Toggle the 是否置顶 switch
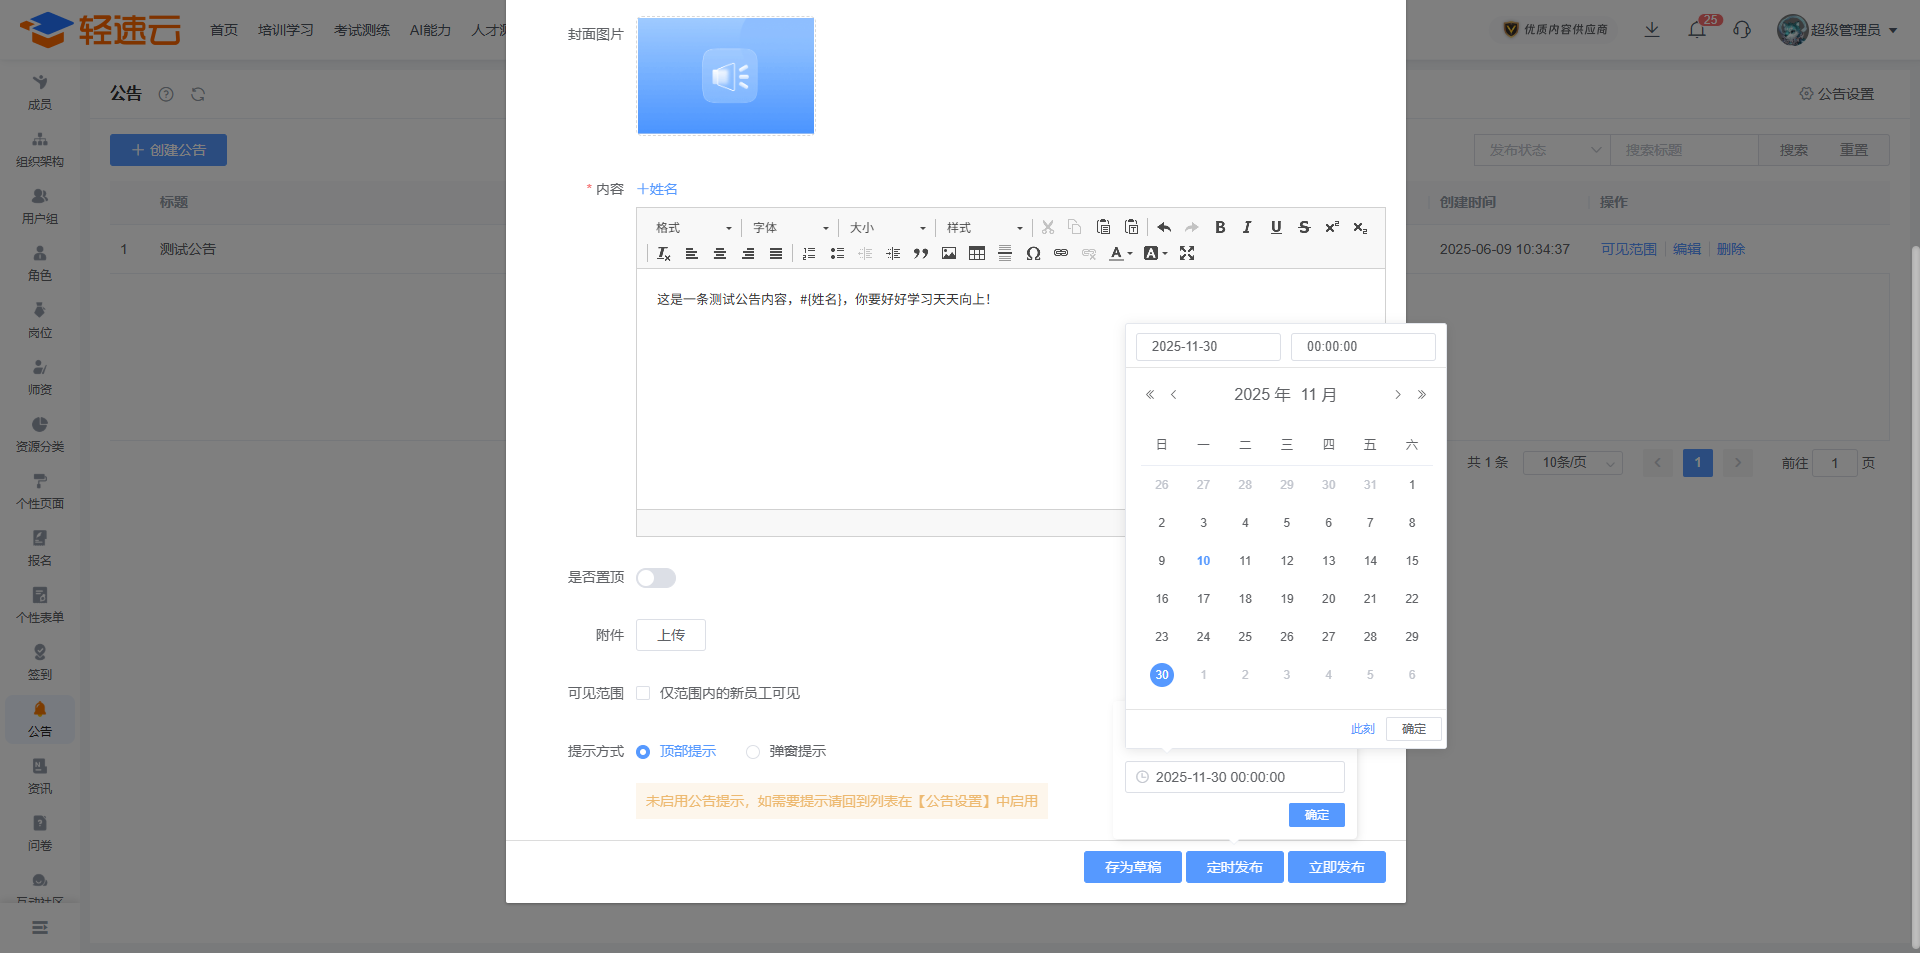1920x953 pixels. tap(656, 578)
